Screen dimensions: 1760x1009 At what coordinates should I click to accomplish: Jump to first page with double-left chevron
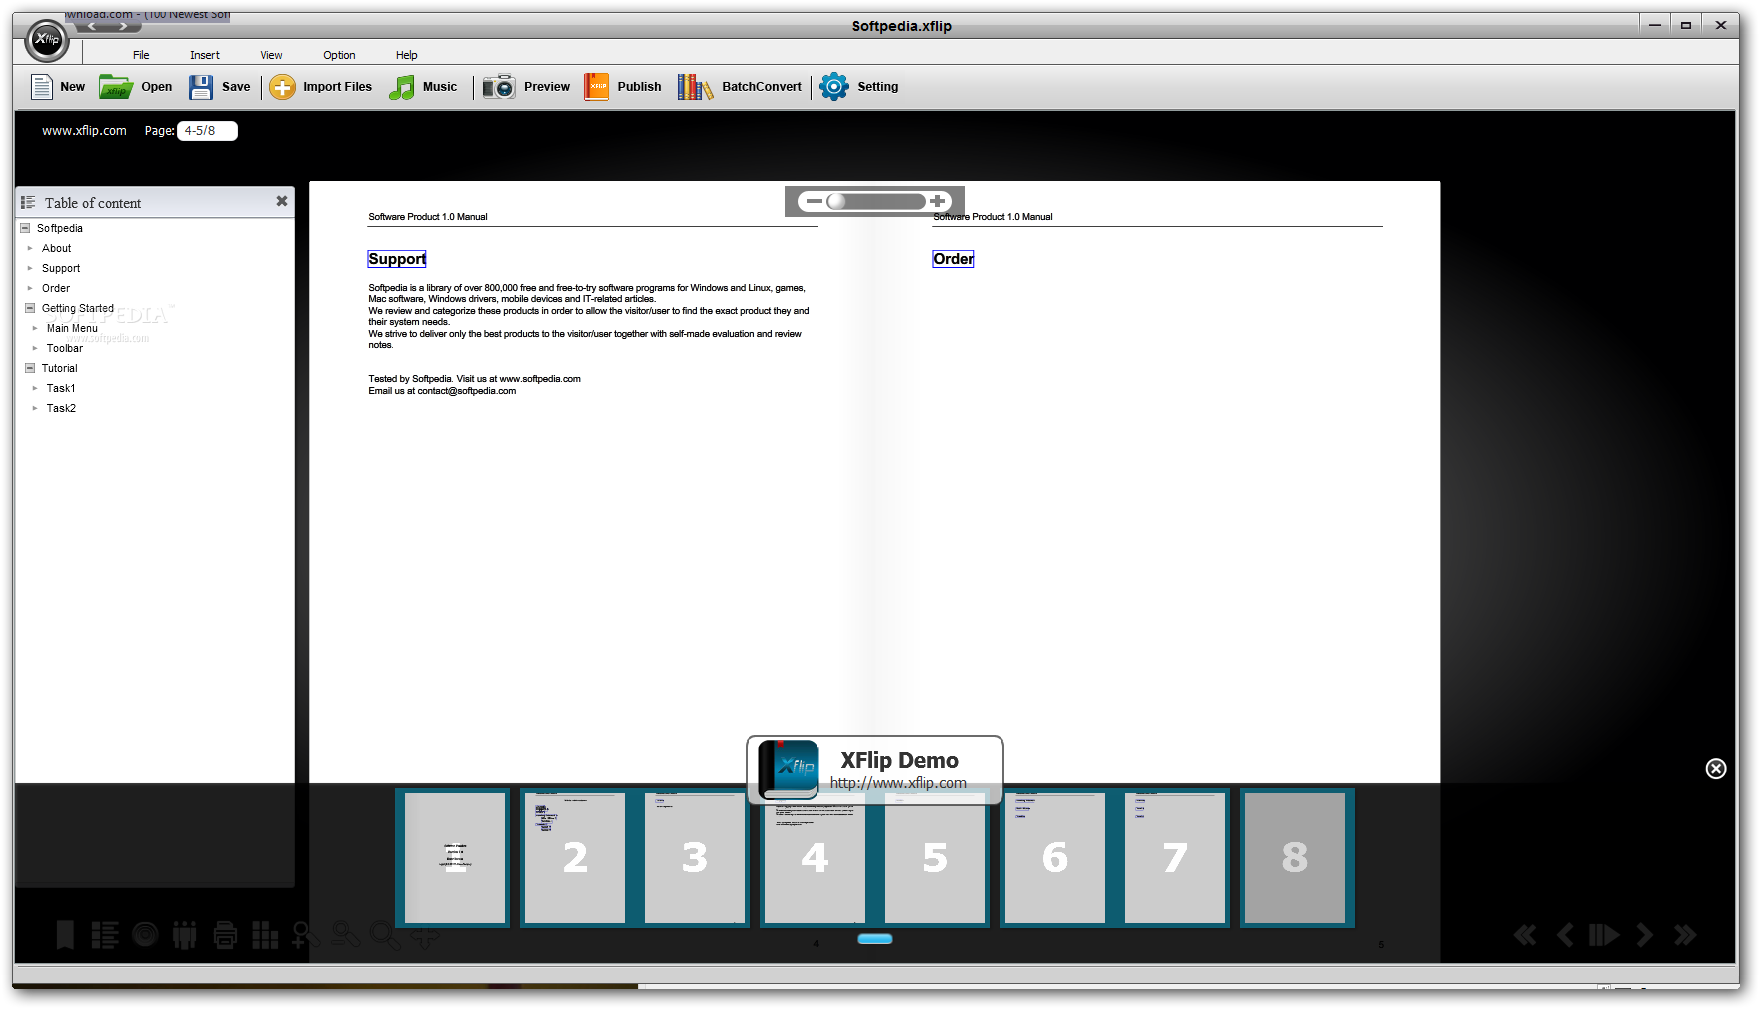tap(1525, 935)
